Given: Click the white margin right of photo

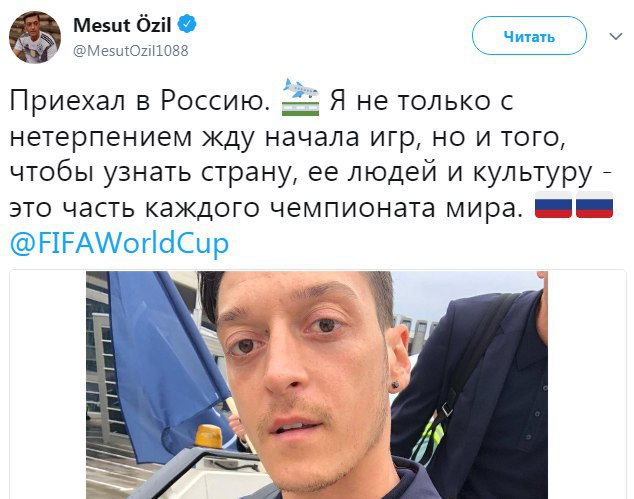Looking at the screenshot, I should [587, 385].
